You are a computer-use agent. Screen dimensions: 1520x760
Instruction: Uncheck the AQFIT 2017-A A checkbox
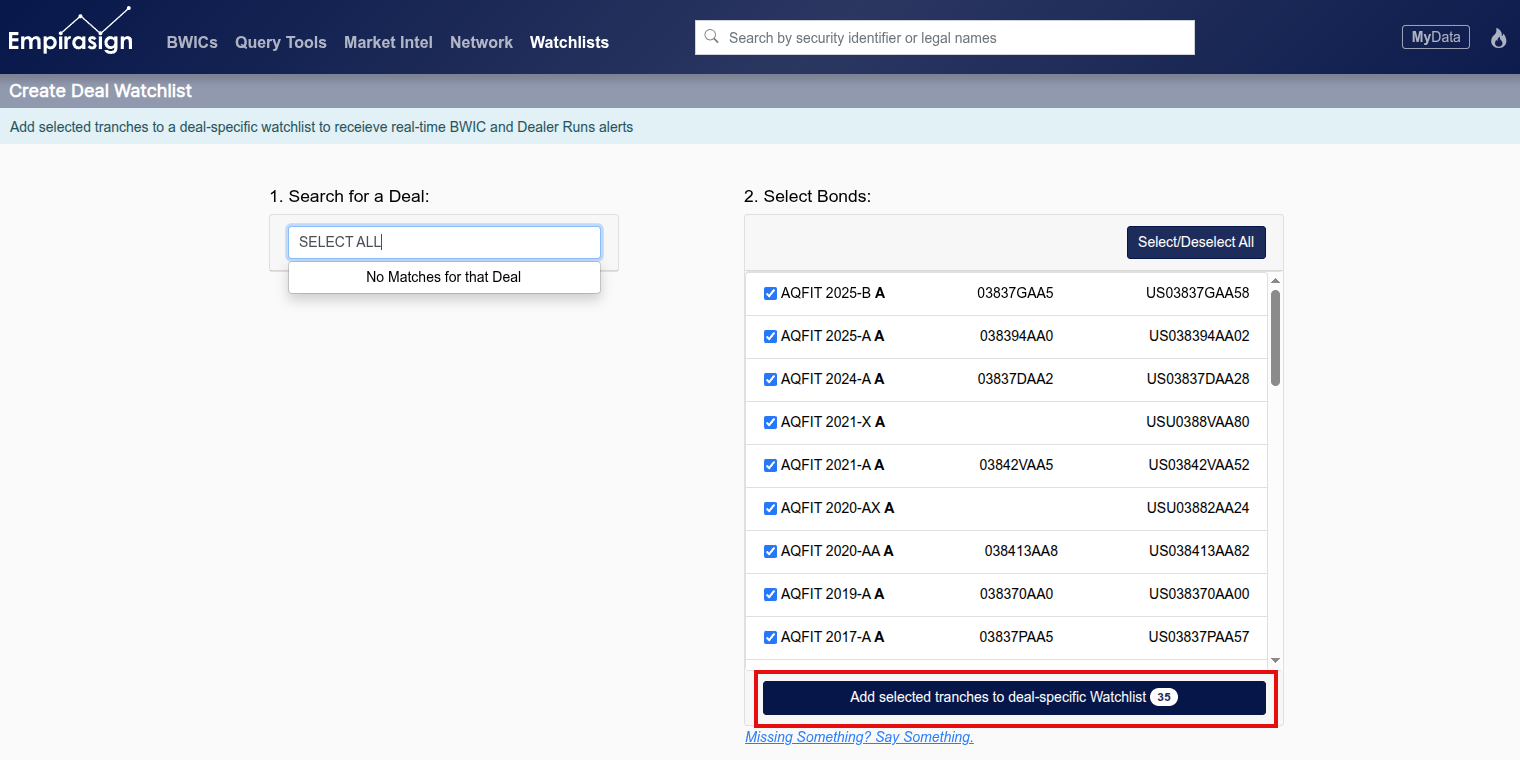(770, 638)
